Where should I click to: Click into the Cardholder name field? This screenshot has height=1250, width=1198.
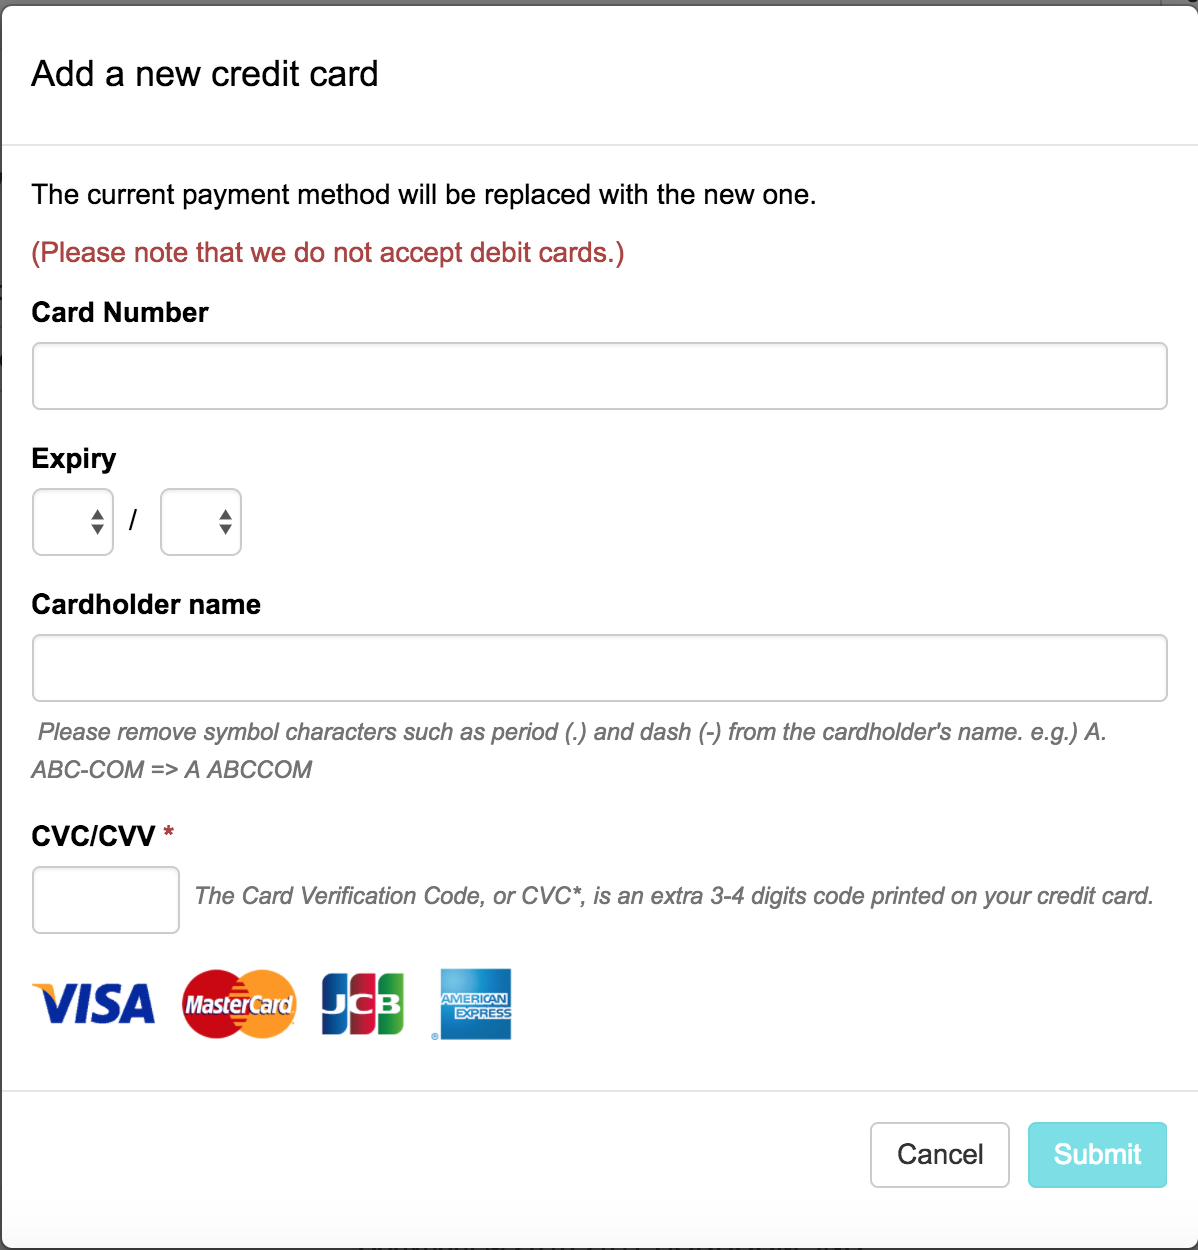[x=600, y=668]
